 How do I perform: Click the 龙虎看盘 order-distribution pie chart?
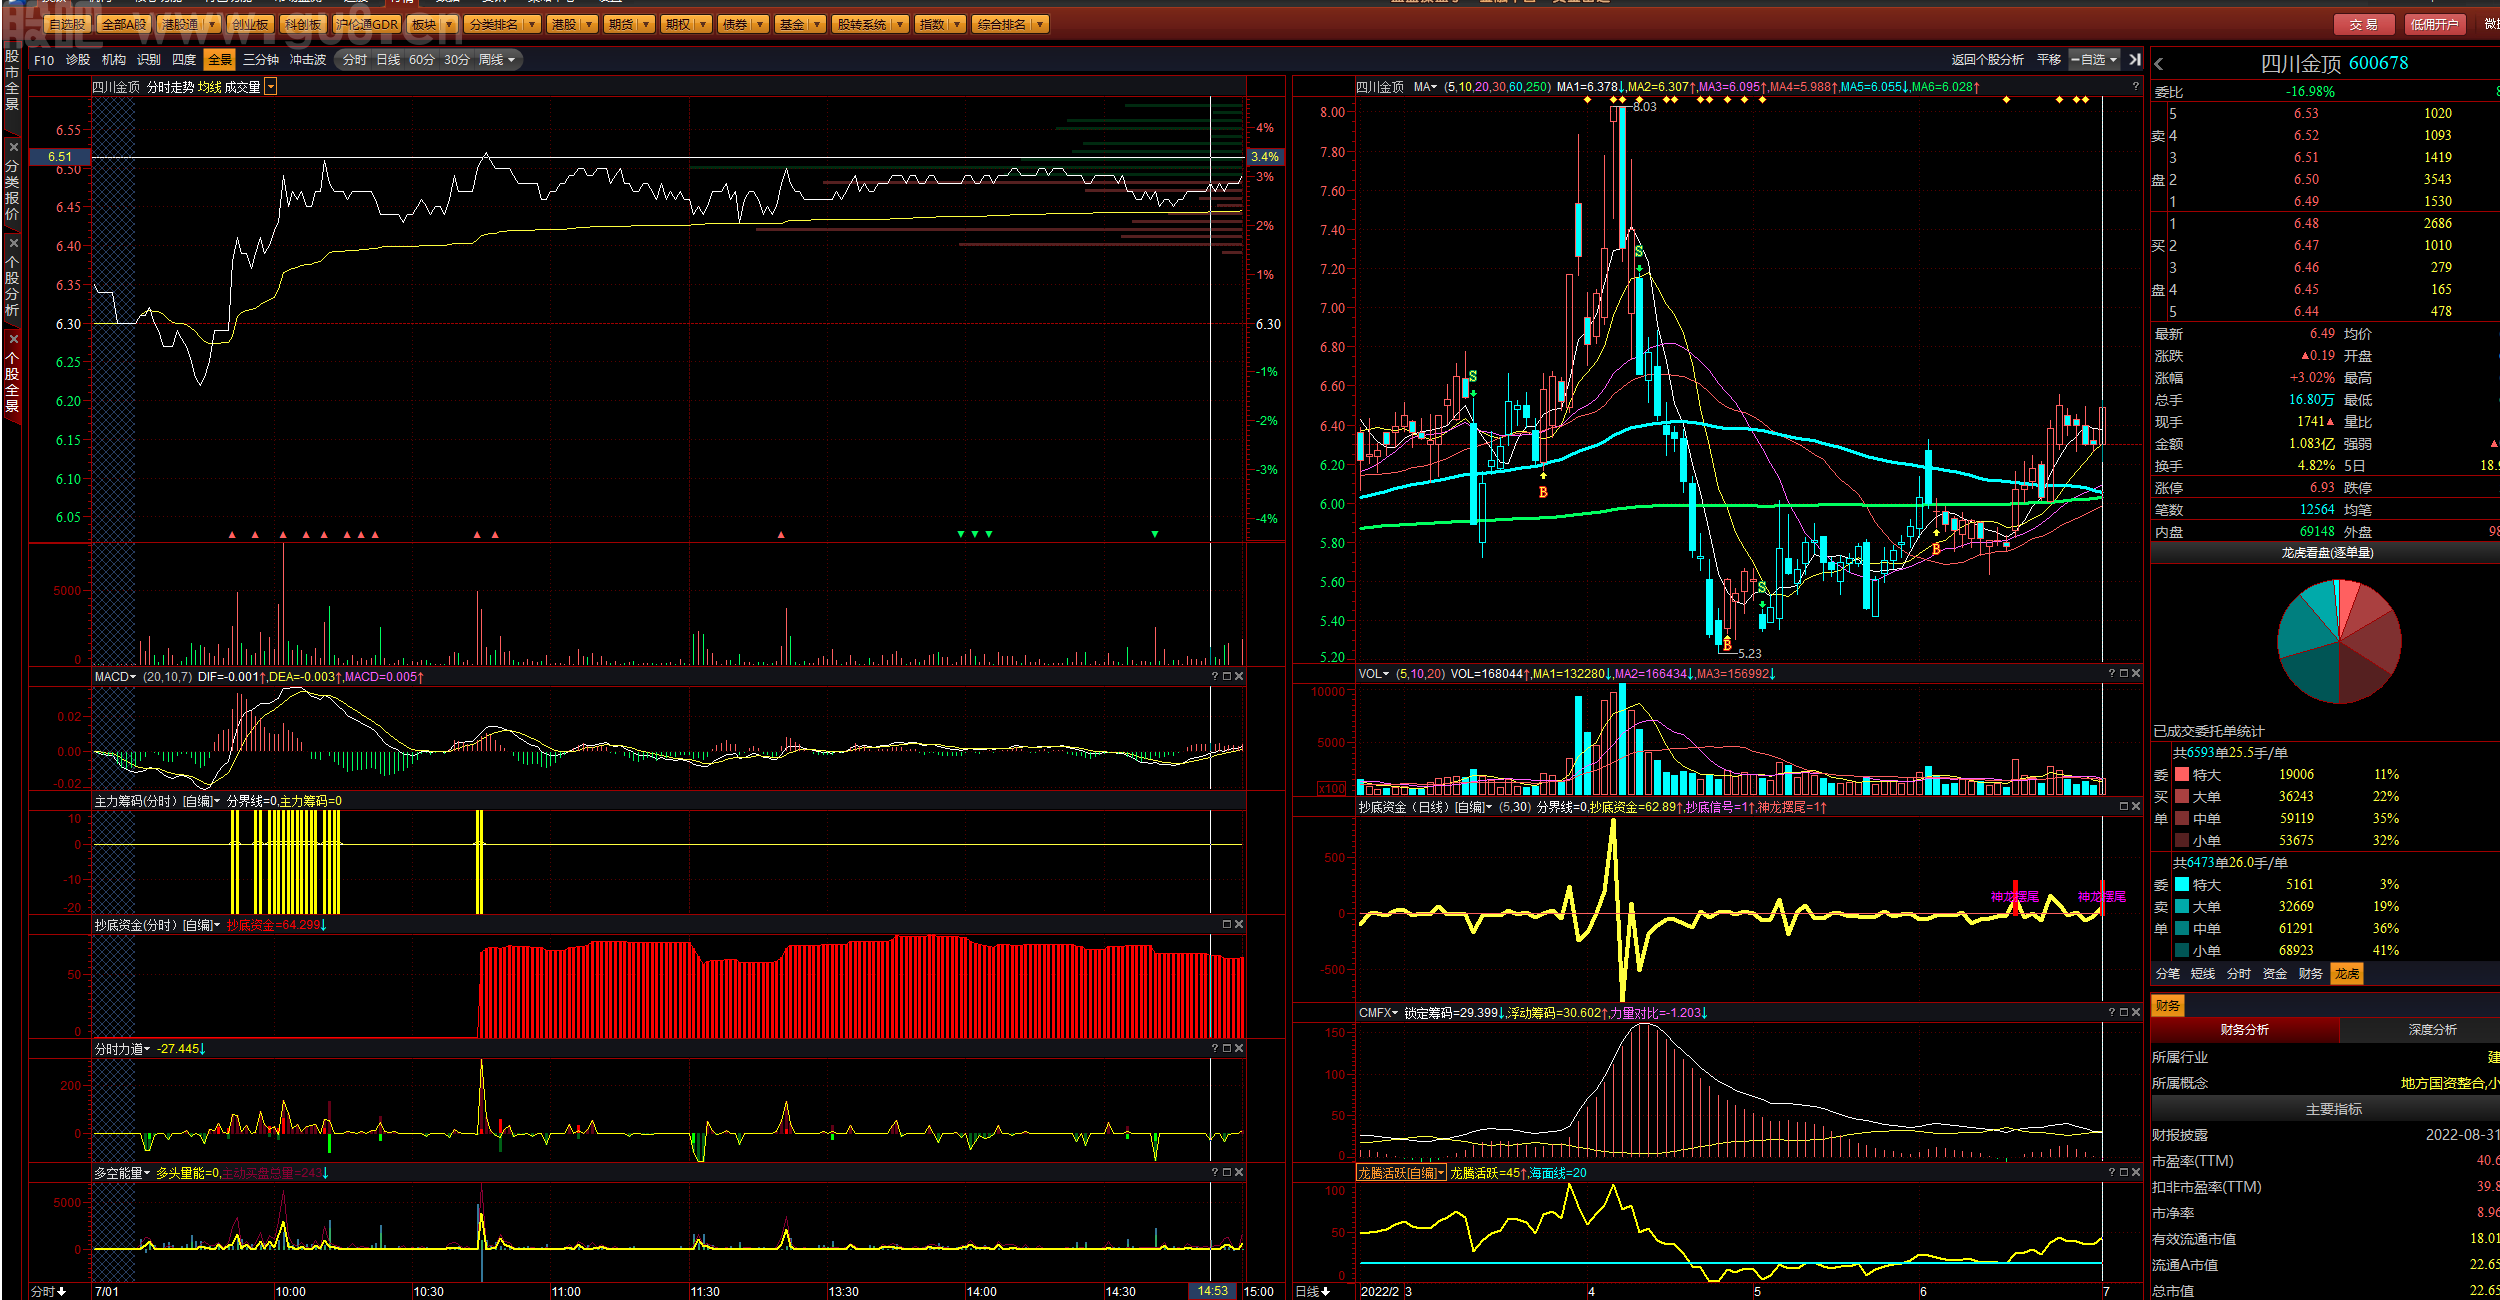point(2339,642)
